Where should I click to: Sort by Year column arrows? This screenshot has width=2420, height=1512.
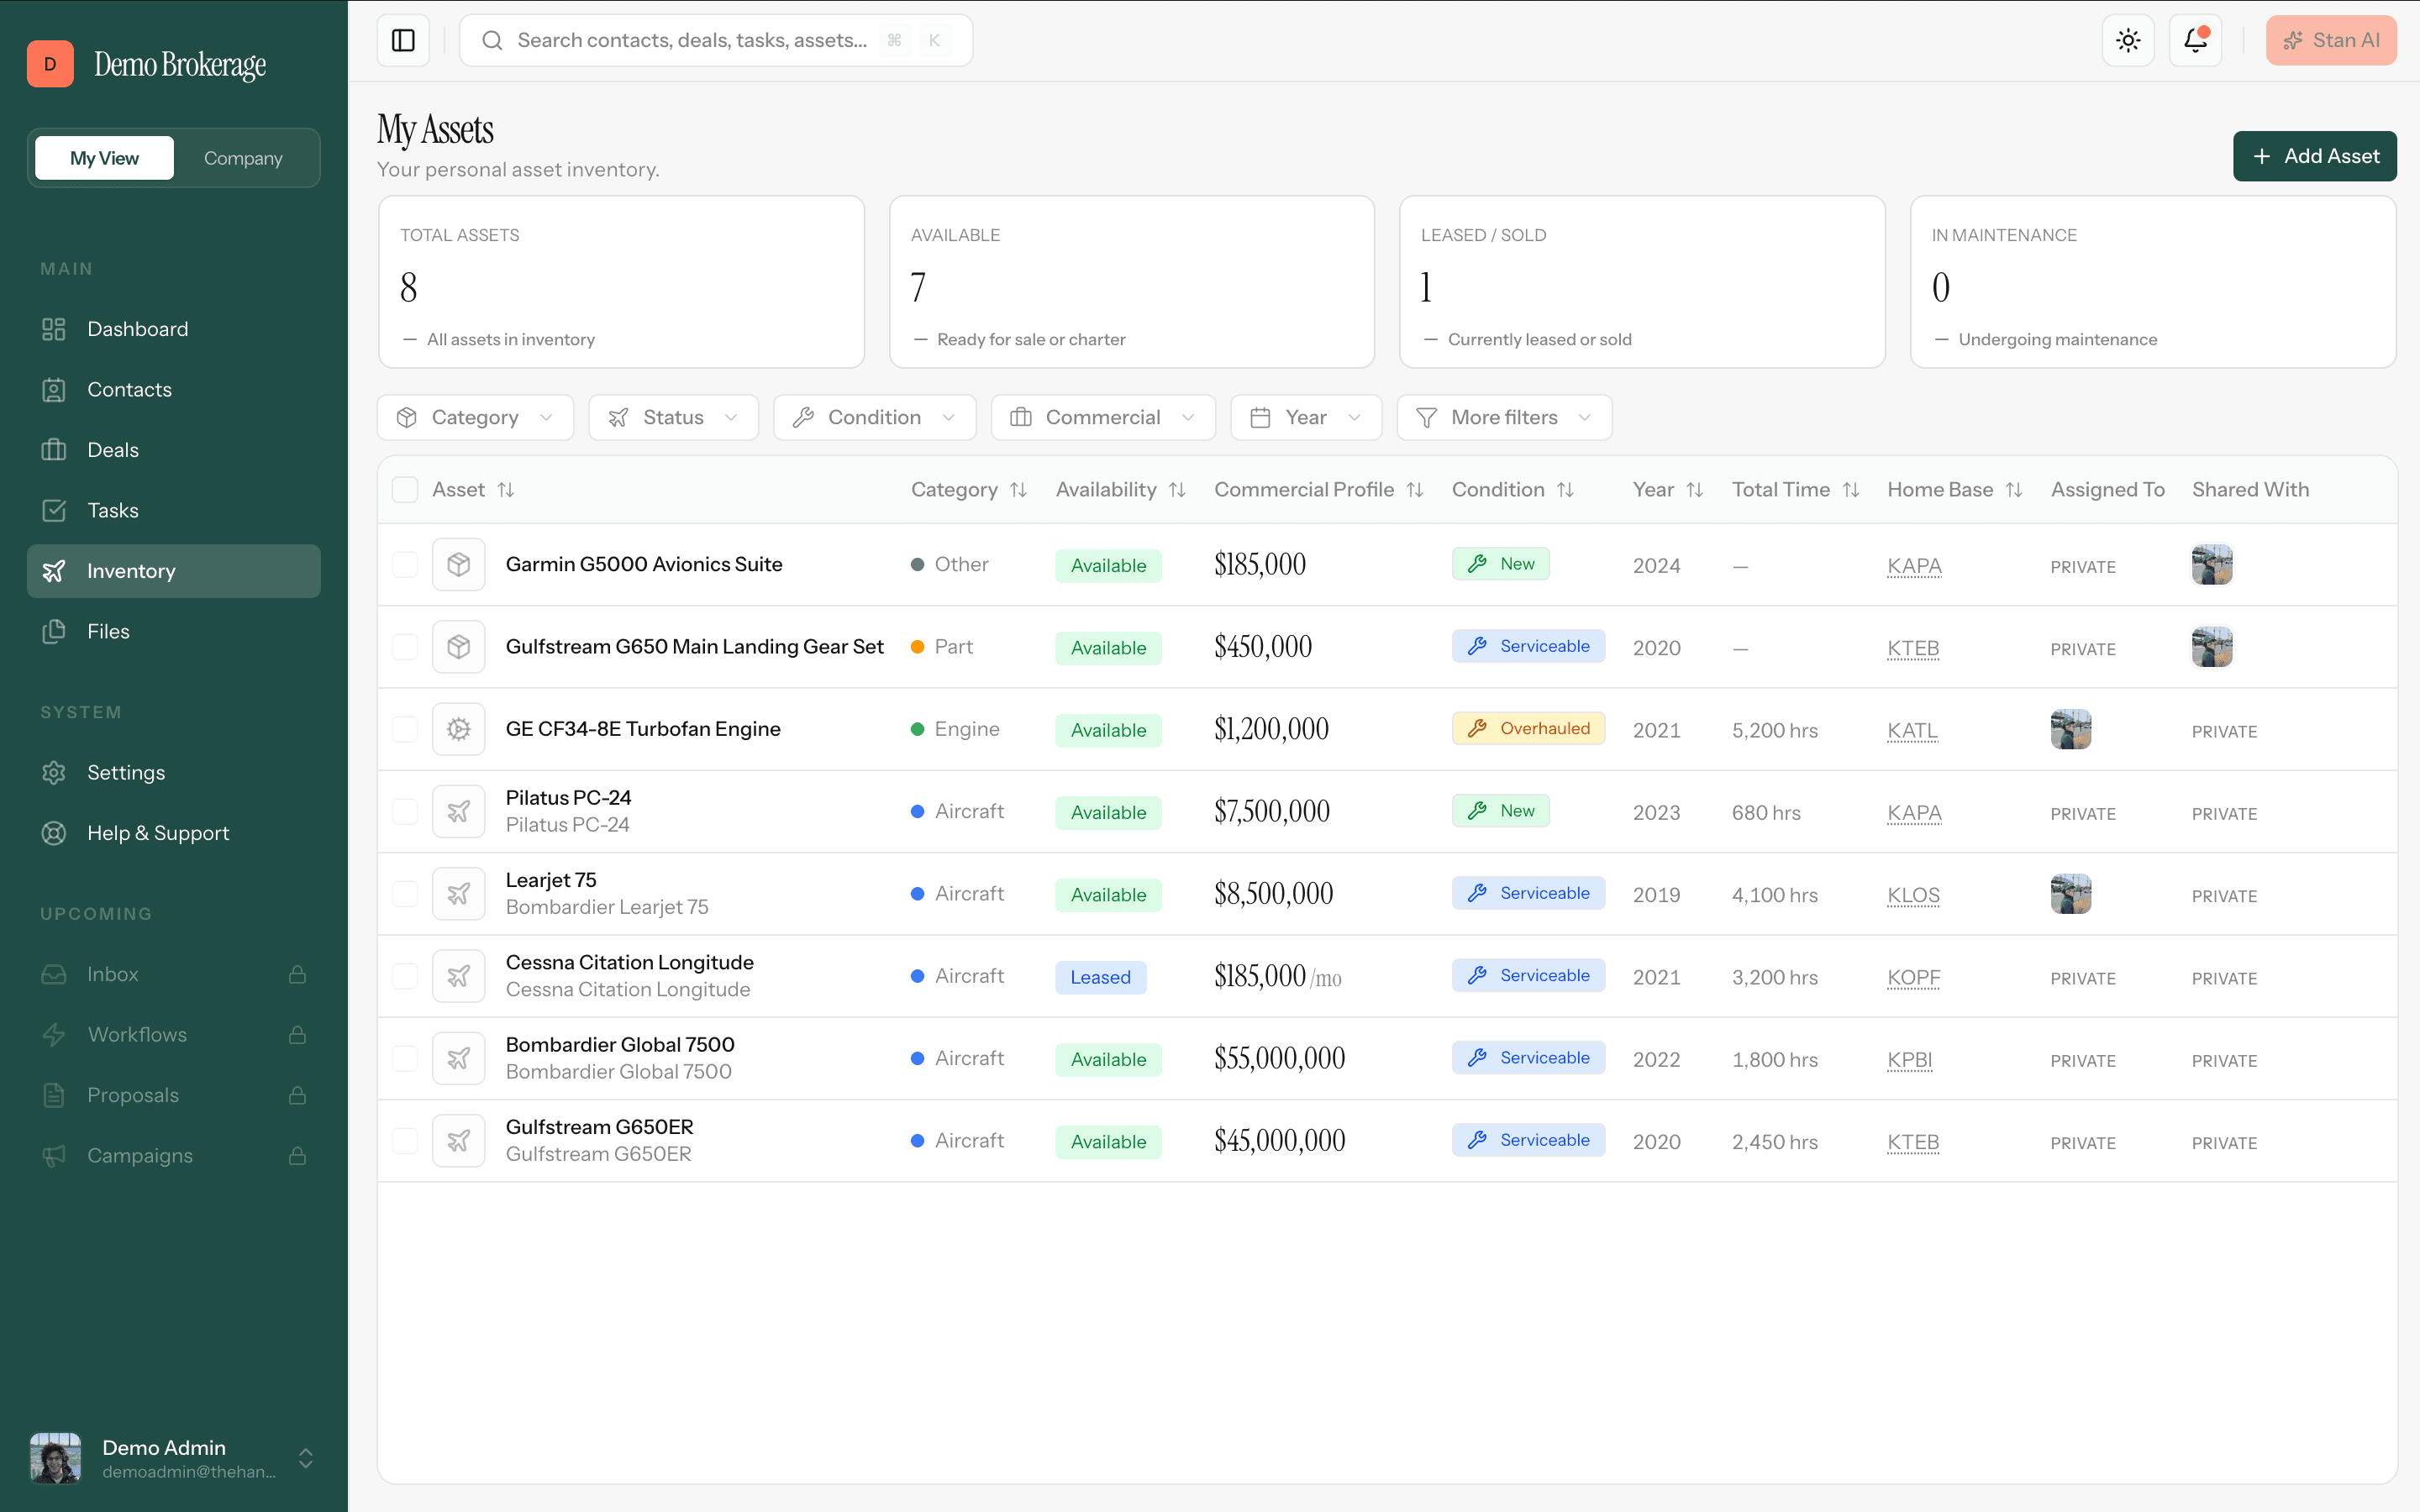(x=1694, y=490)
